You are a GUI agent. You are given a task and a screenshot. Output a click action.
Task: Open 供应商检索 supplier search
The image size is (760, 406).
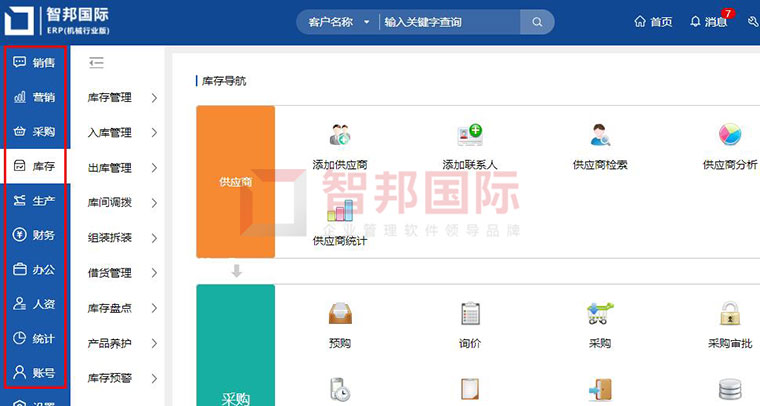tap(600, 135)
